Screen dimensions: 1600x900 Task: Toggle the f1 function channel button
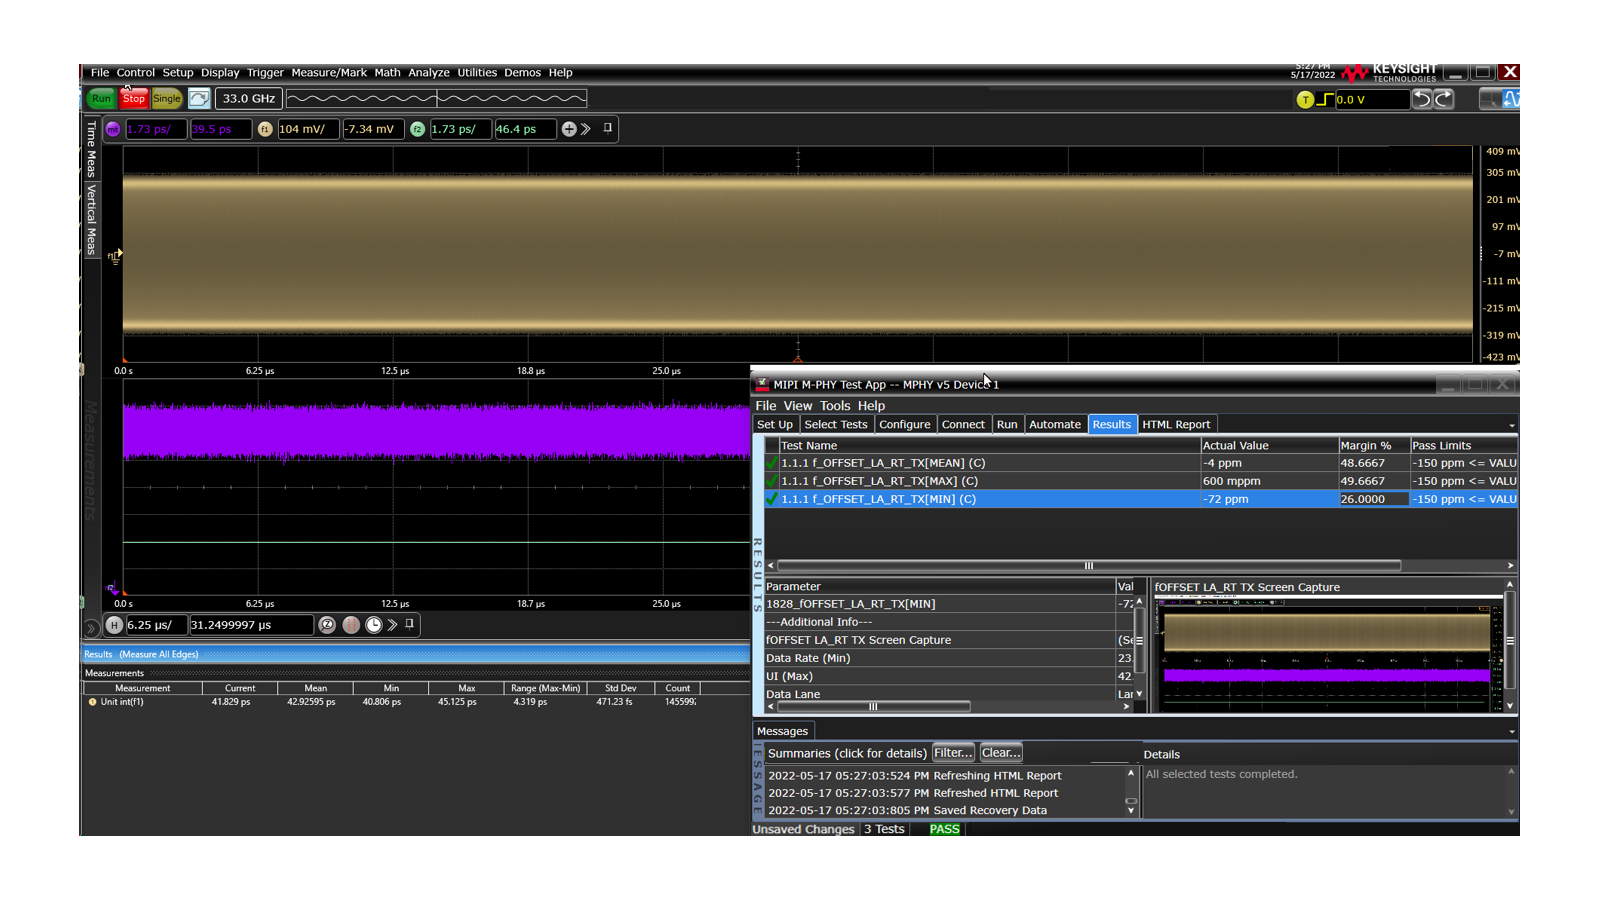pyautogui.click(x=265, y=129)
